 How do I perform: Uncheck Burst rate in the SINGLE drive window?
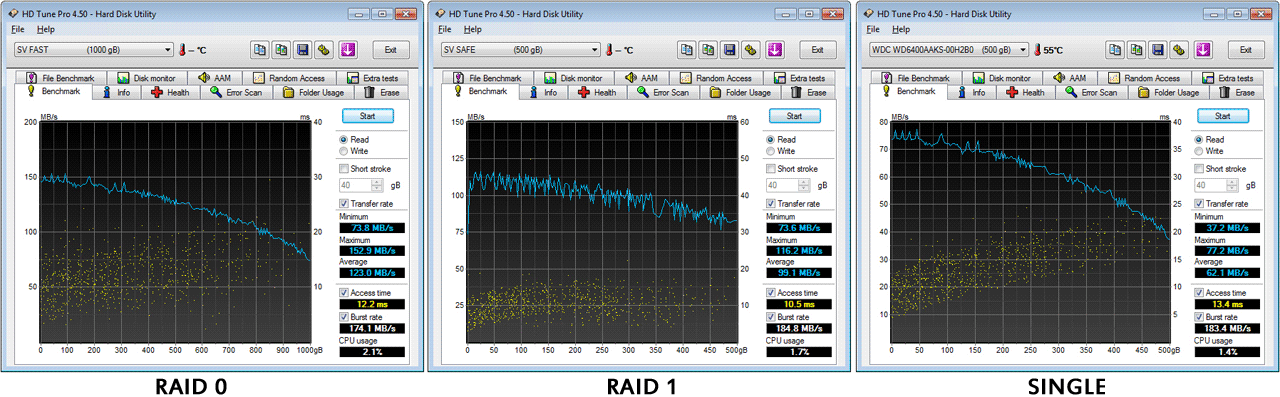click(x=1200, y=316)
